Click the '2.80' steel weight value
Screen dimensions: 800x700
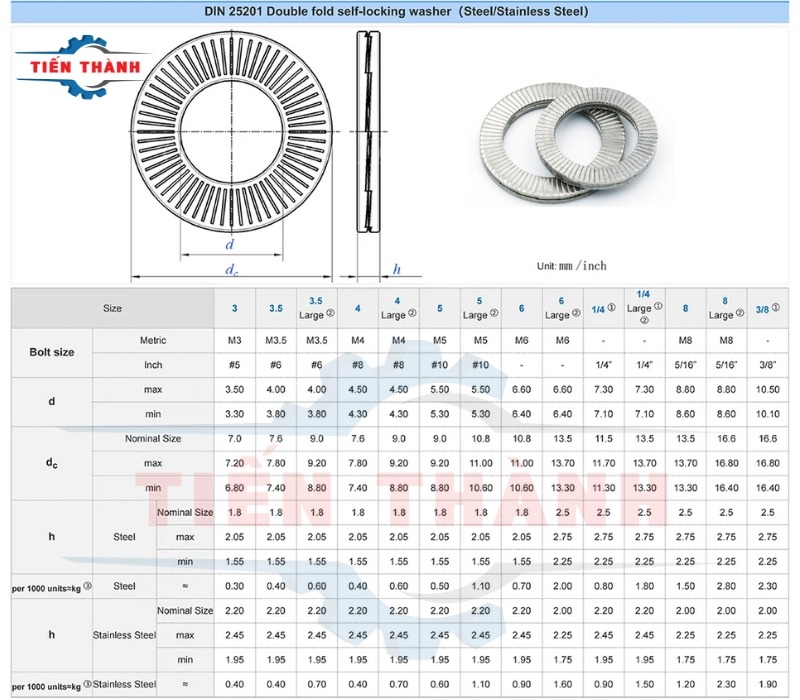(x=726, y=586)
